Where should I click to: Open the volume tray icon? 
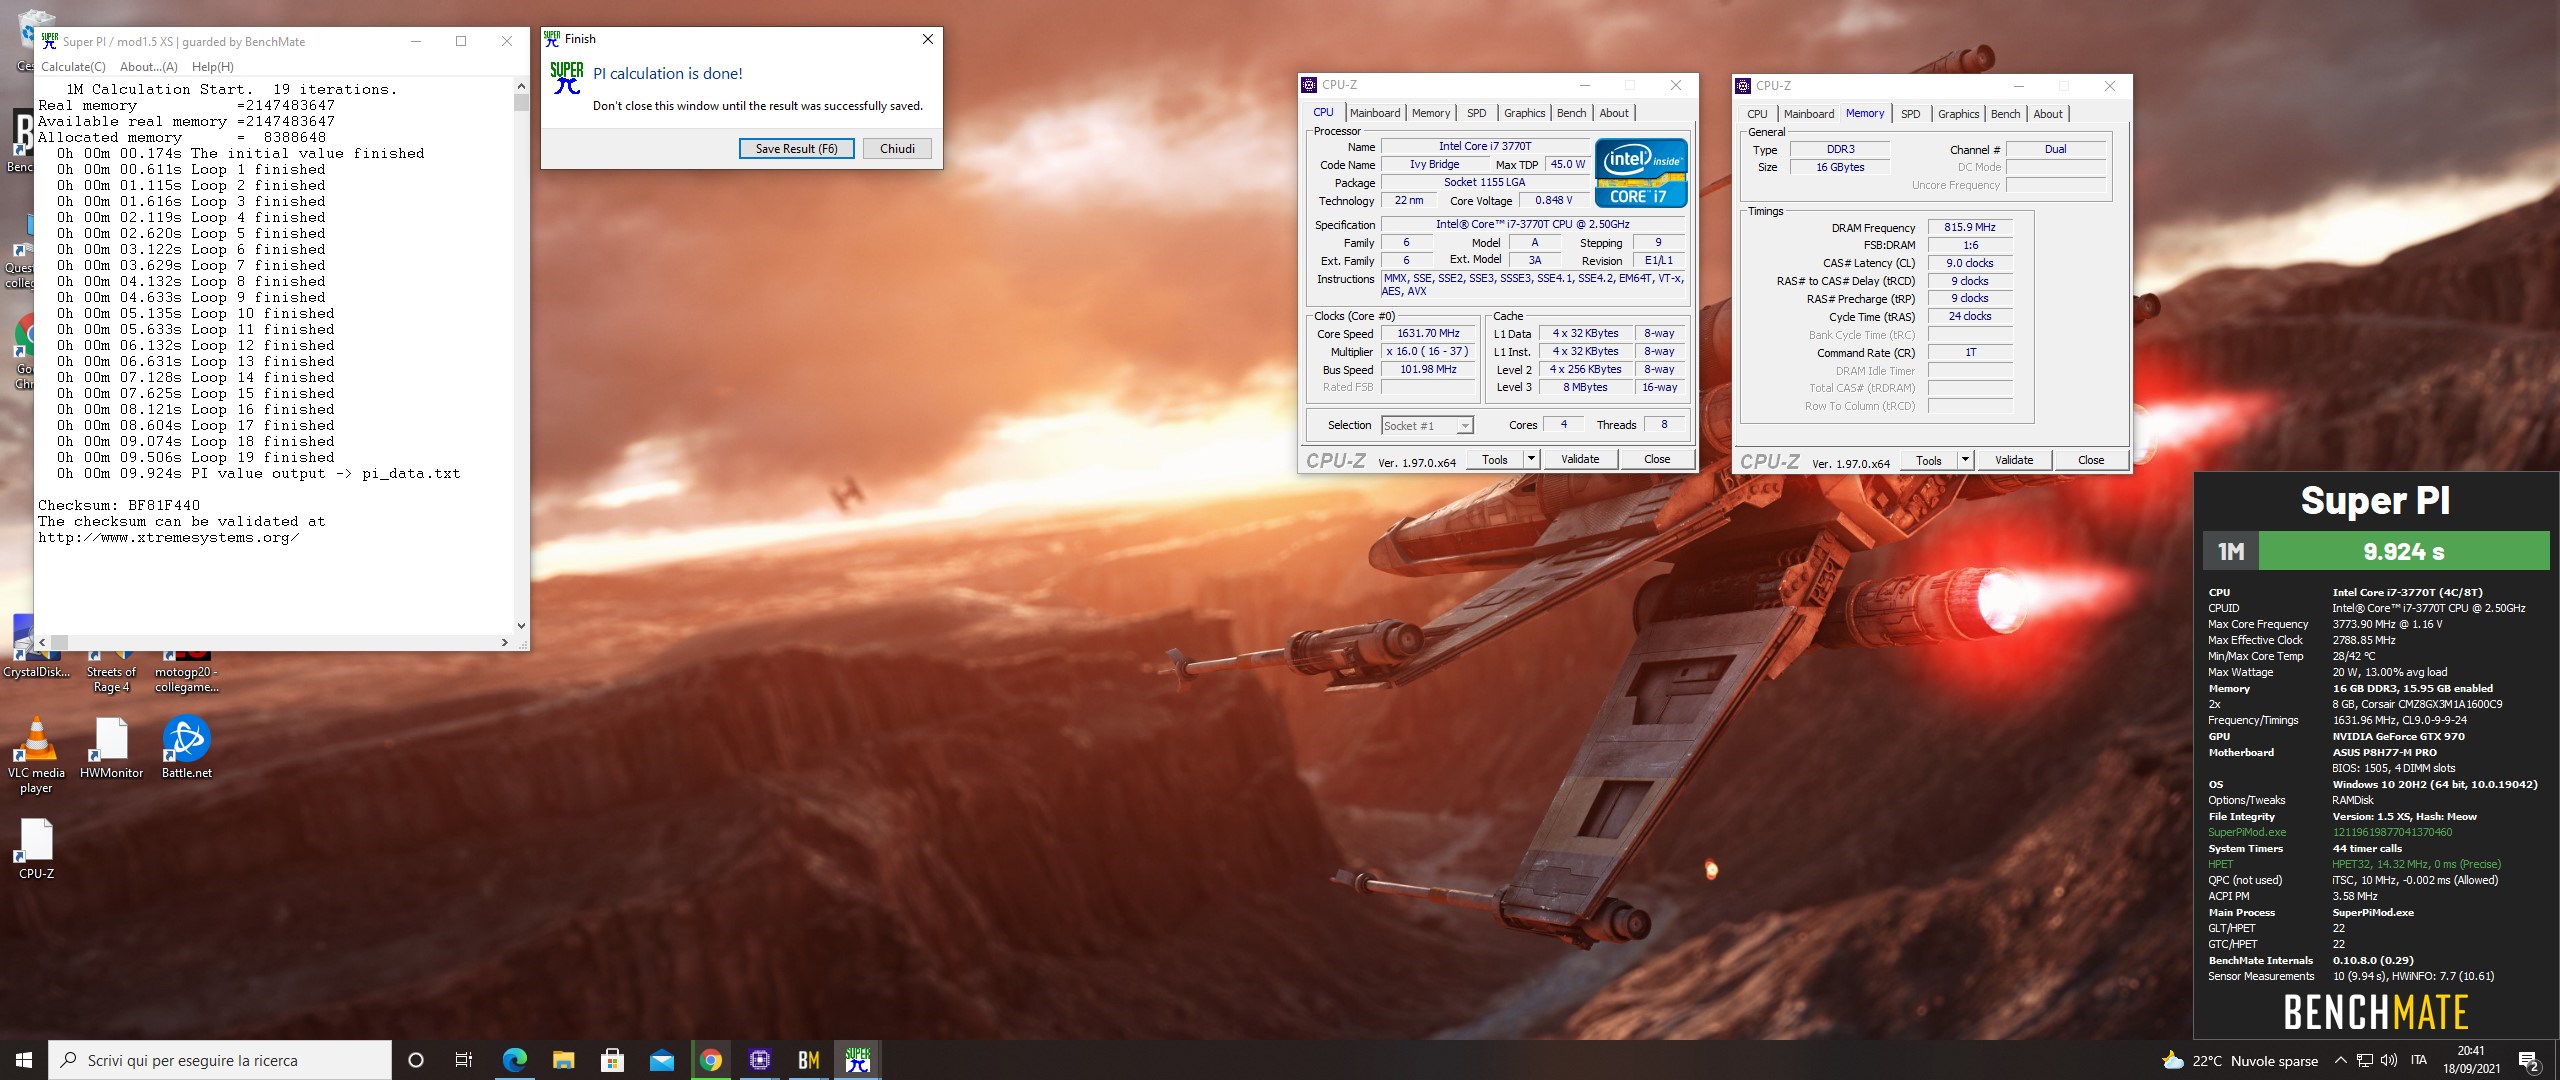(2389, 1061)
